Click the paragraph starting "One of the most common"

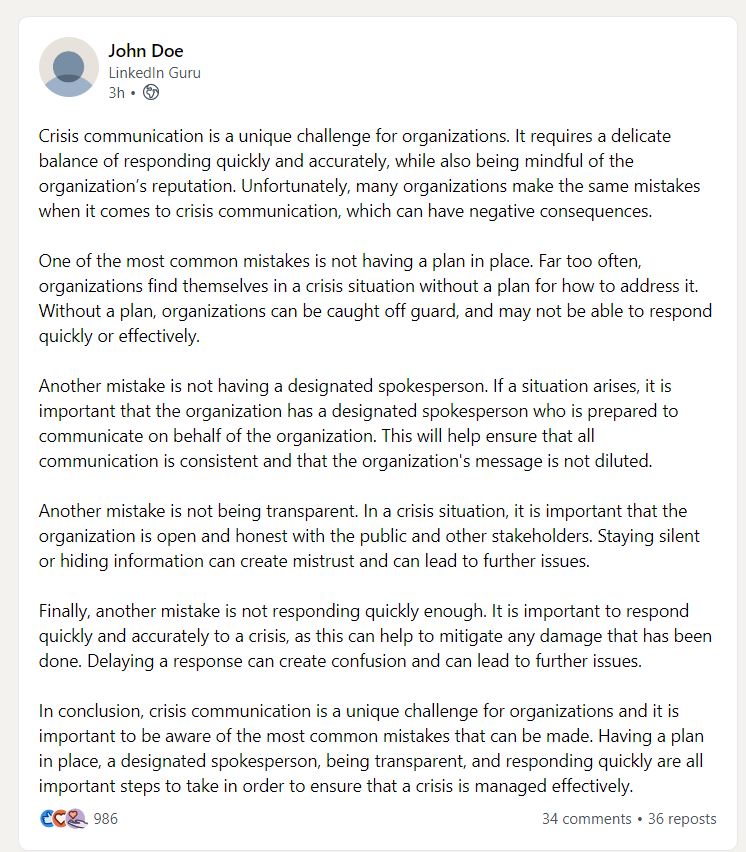(370, 298)
